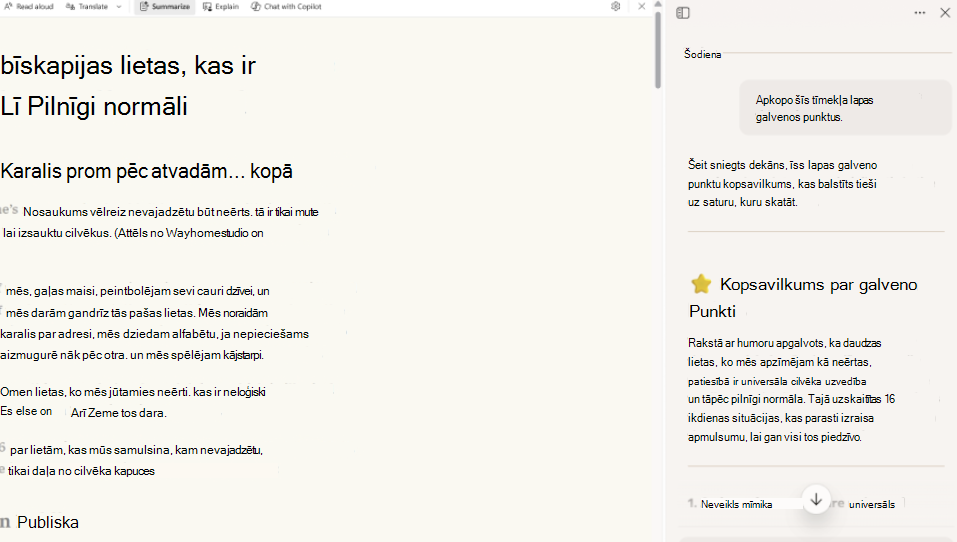Open Chat with Copilot
This screenshot has width=957, height=542.
point(286,7)
